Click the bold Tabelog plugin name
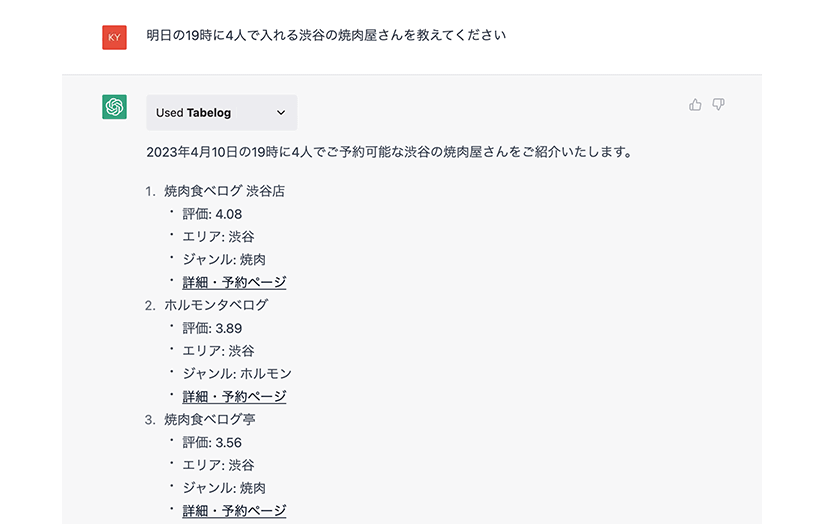This screenshot has width=829, height=524. pos(209,113)
